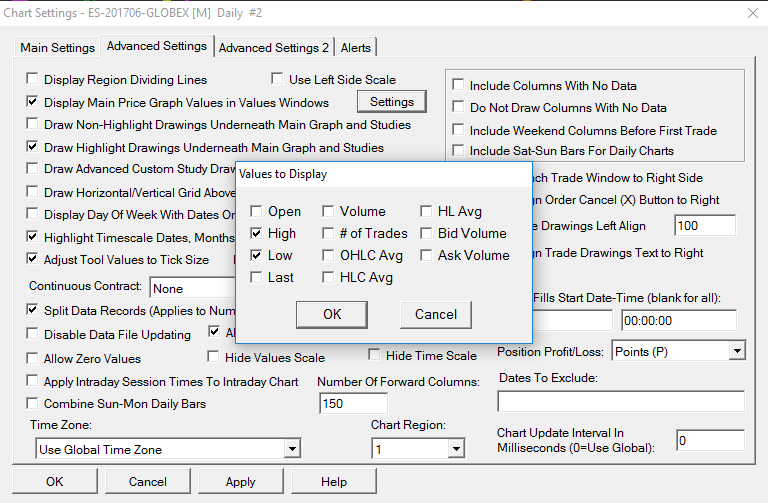Click OK in the Chart Settings window
Viewport: 768px width, 503px height.
55,481
